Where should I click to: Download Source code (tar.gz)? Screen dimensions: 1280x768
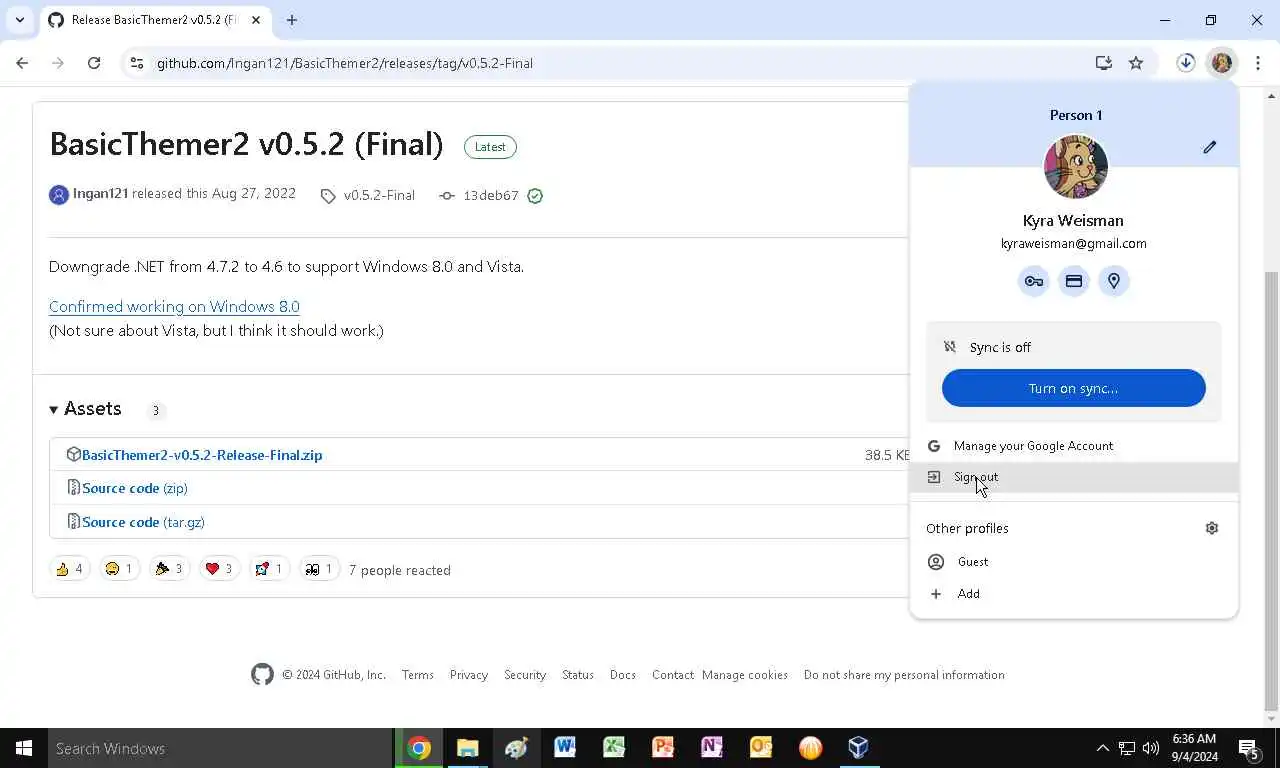(x=143, y=522)
